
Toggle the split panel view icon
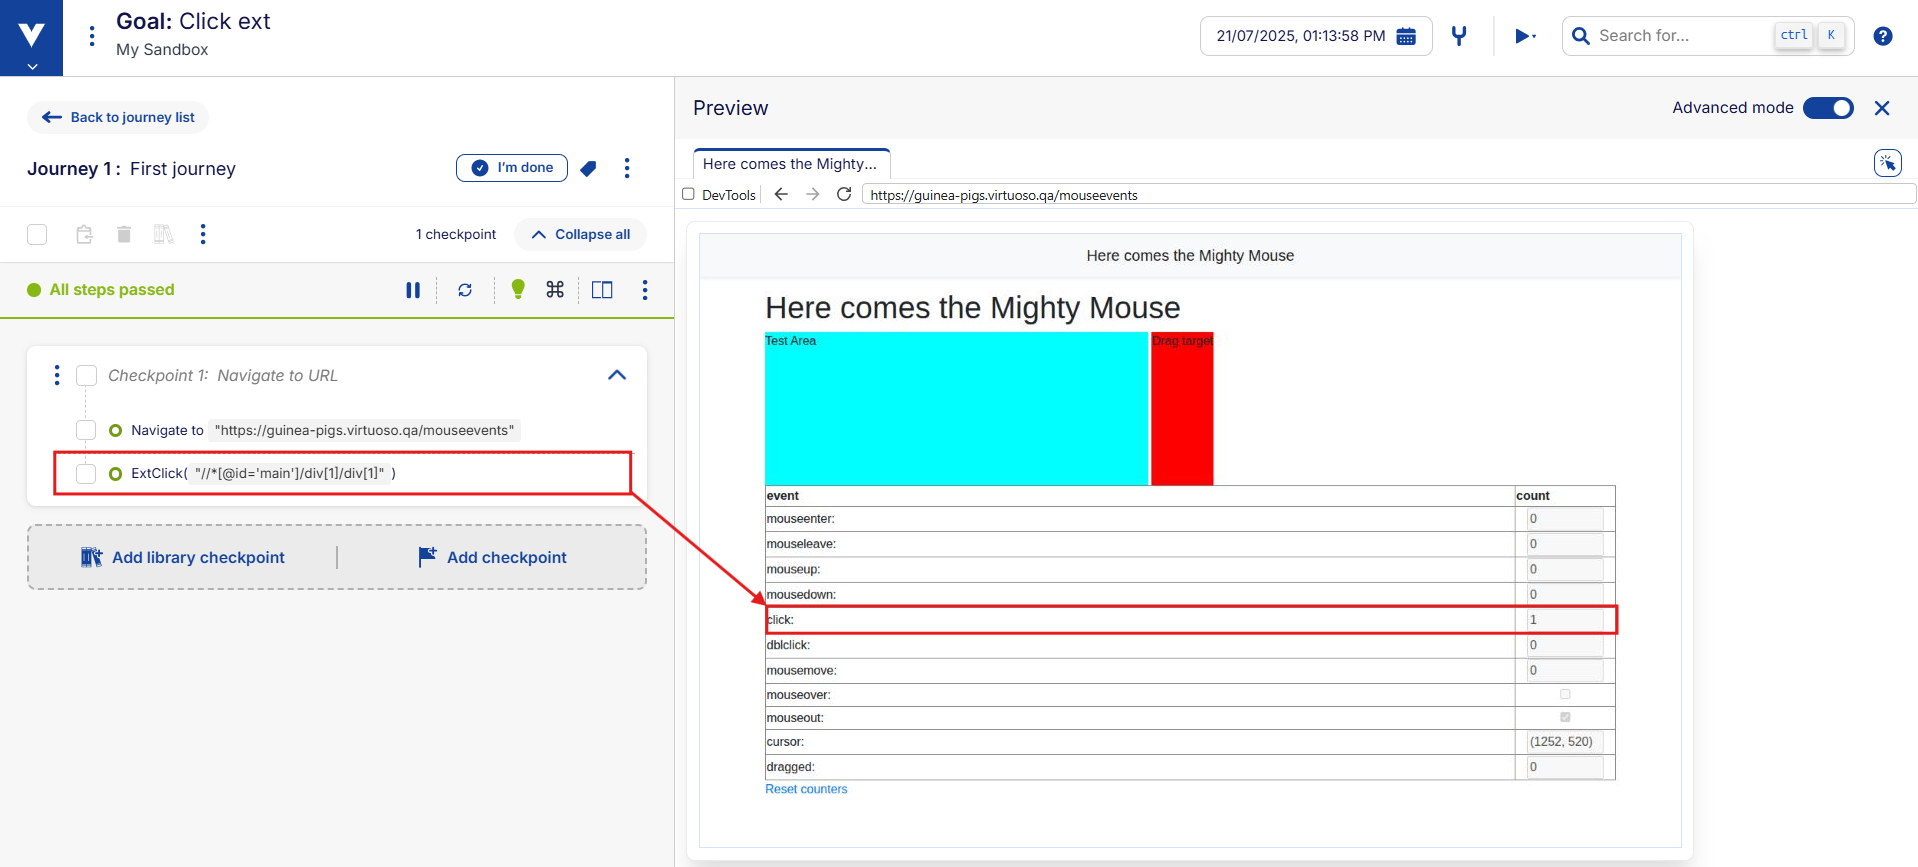click(602, 290)
